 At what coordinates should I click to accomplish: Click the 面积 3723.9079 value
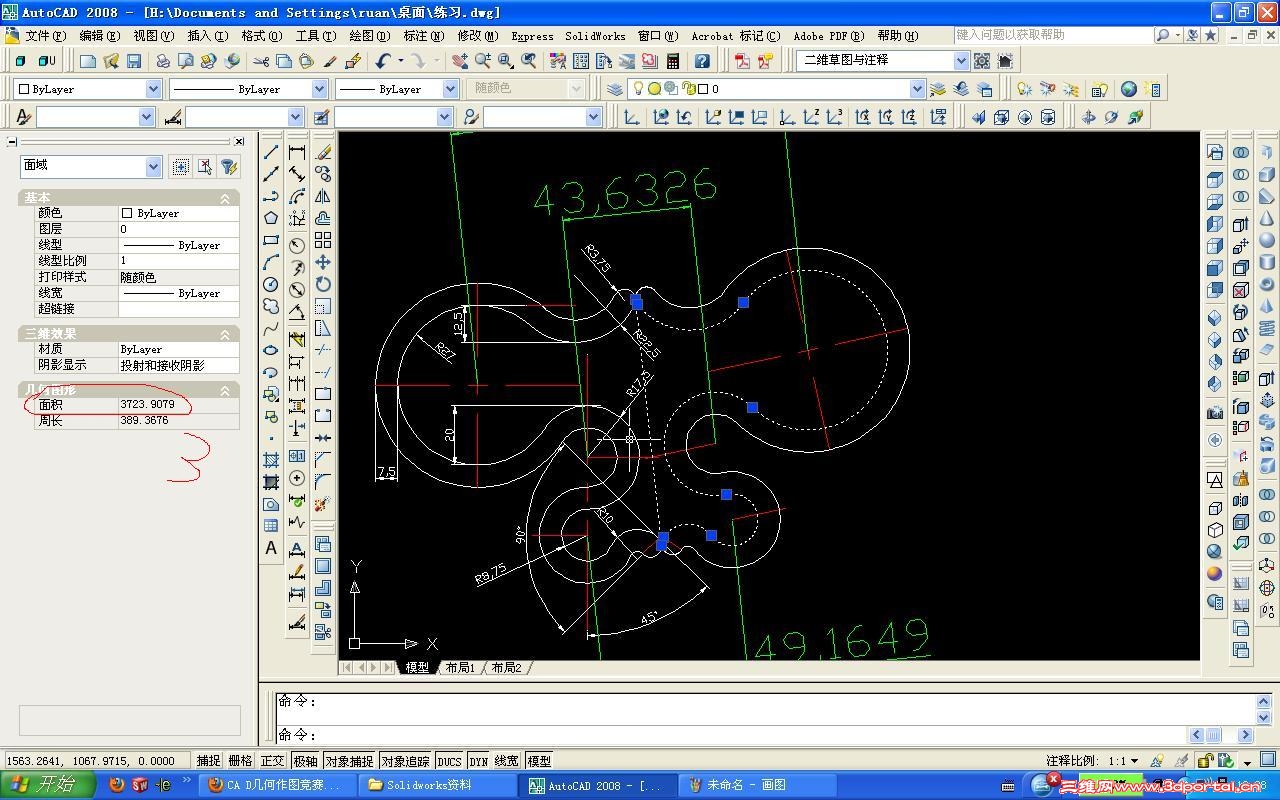click(178, 405)
